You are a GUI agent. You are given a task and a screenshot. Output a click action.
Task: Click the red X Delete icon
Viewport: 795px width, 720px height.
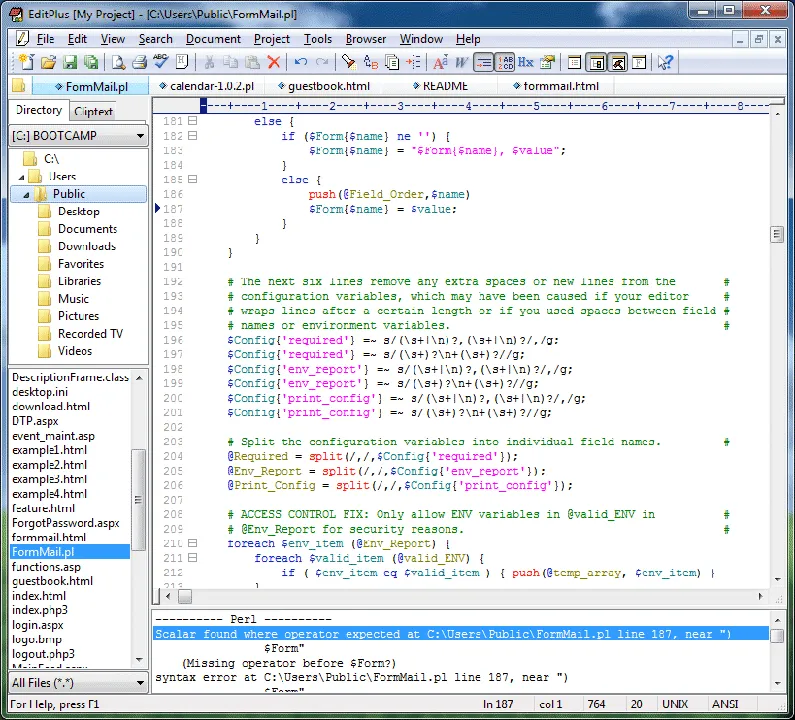pos(274,62)
